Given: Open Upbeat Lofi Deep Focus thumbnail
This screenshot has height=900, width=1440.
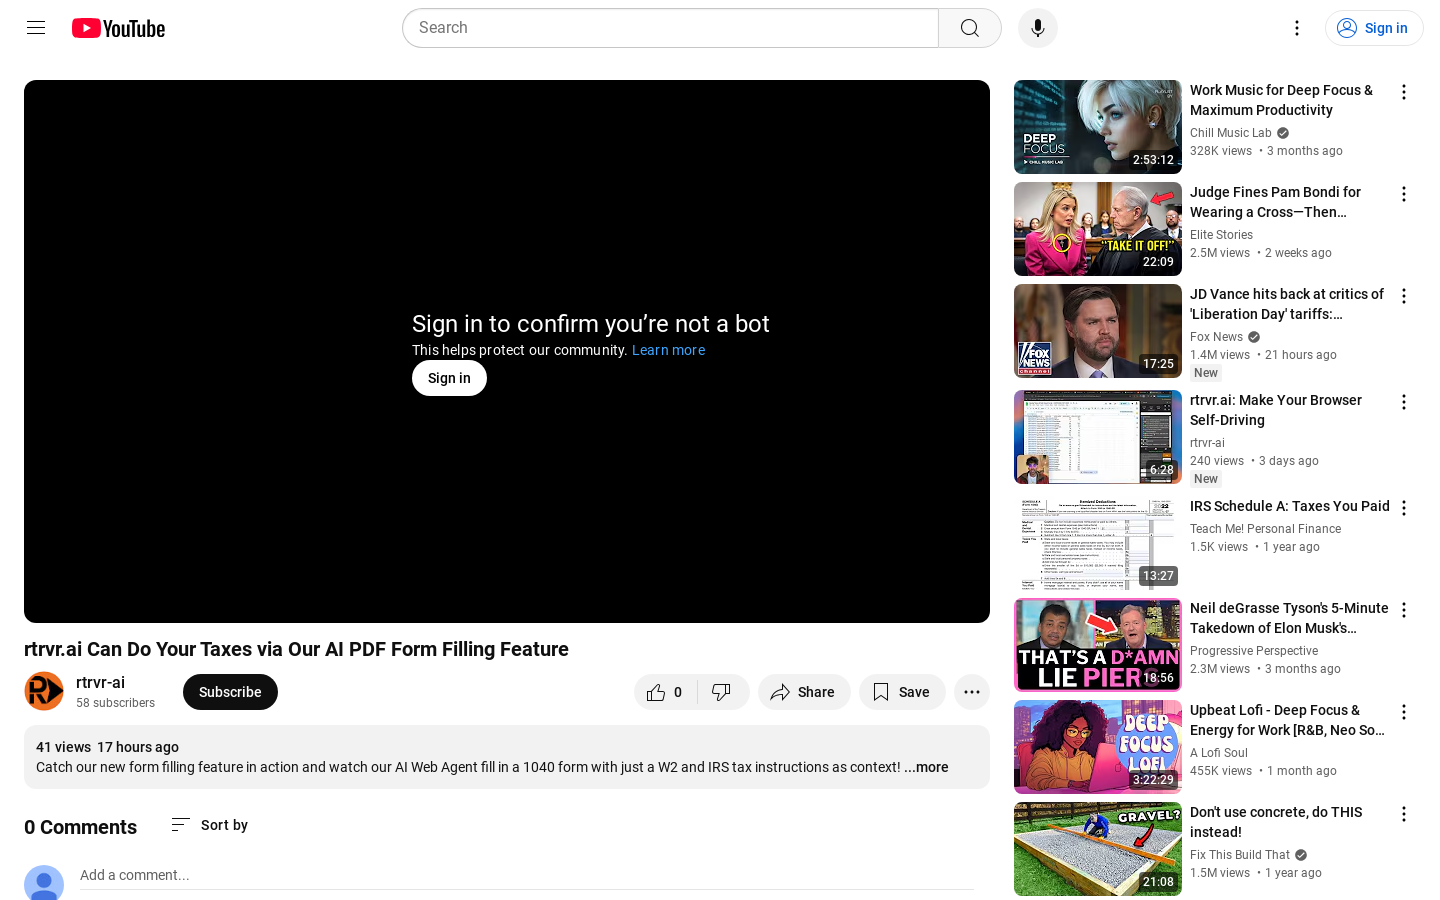Looking at the screenshot, I should [x=1098, y=747].
